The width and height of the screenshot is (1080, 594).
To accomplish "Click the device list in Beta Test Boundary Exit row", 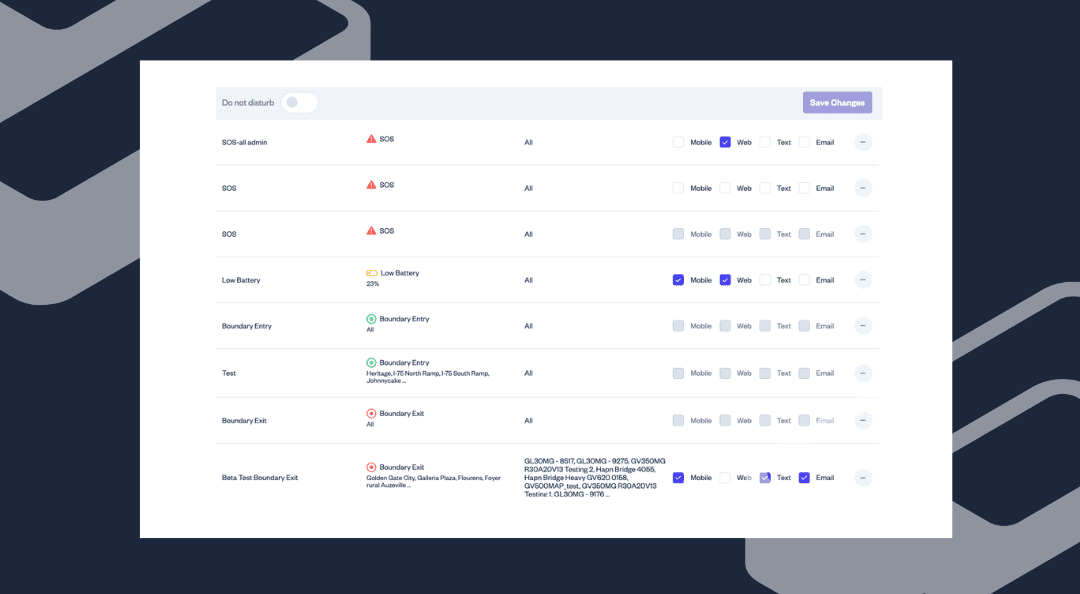I will click(x=590, y=478).
